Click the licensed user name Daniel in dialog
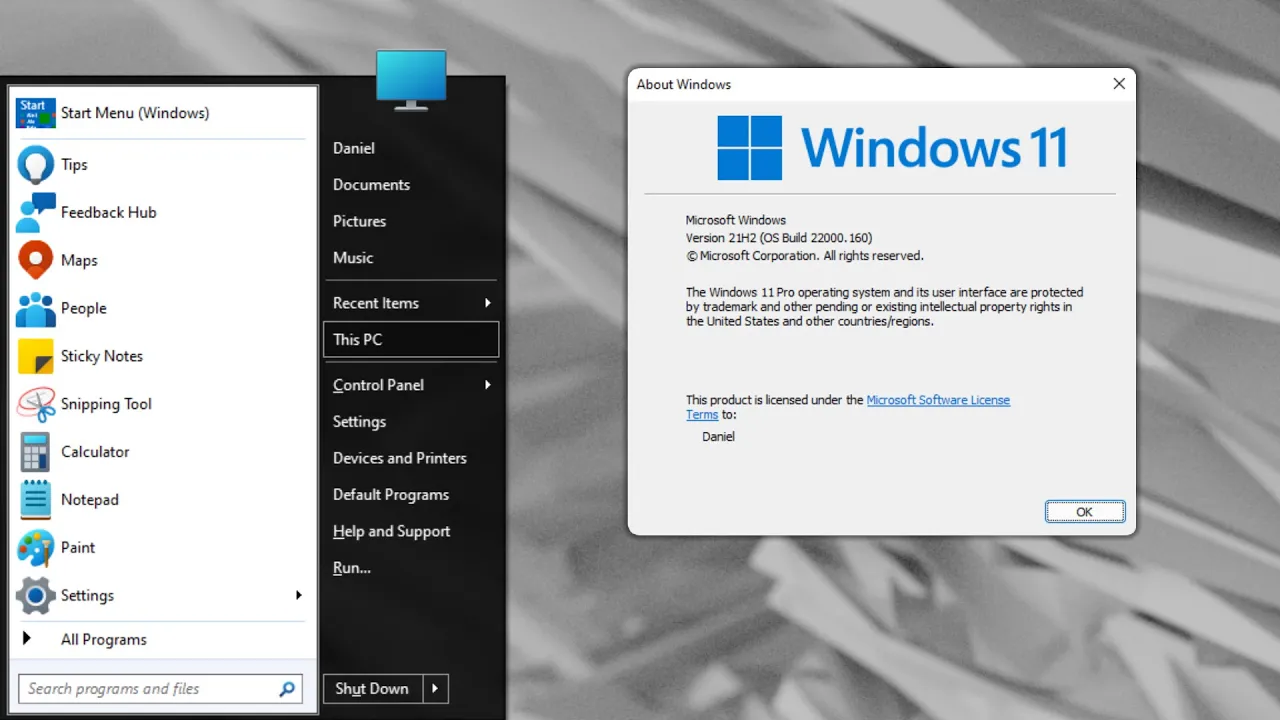The width and height of the screenshot is (1280, 720). (719, 437)
